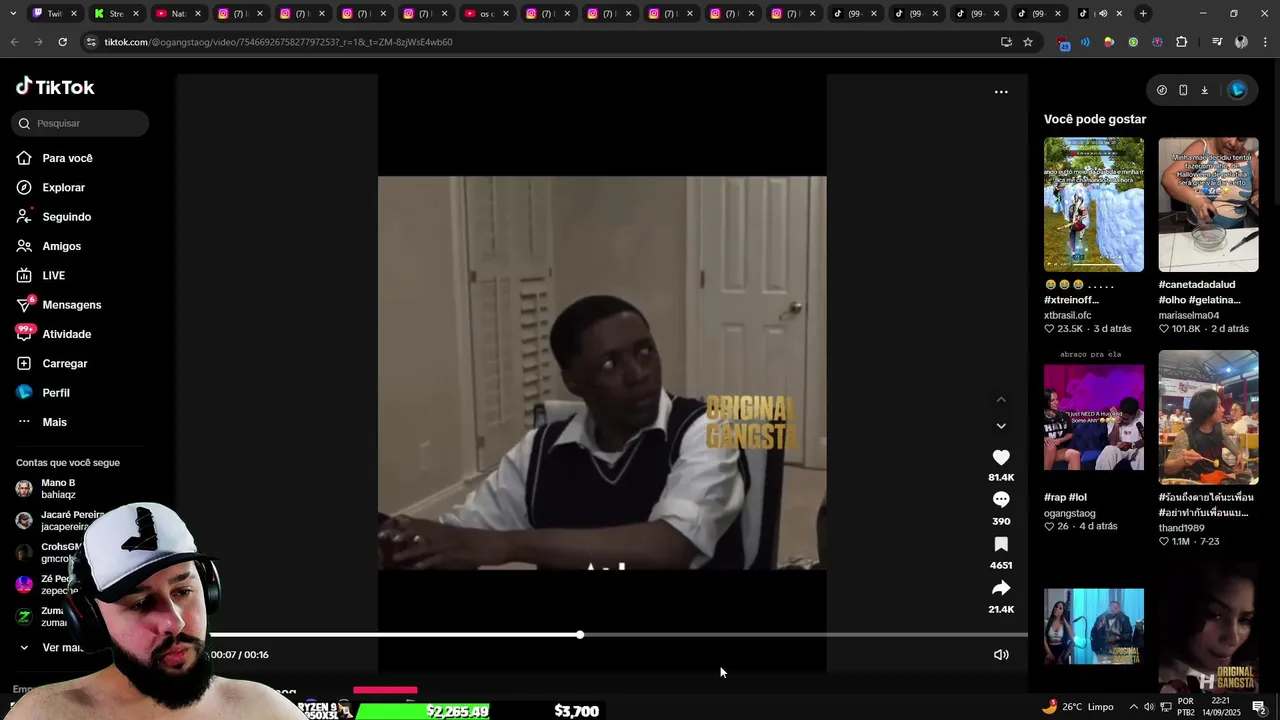This screenshot has width=1280, height=720.
Task: Click the site info icon in address bar
Action: coord(91,42)
